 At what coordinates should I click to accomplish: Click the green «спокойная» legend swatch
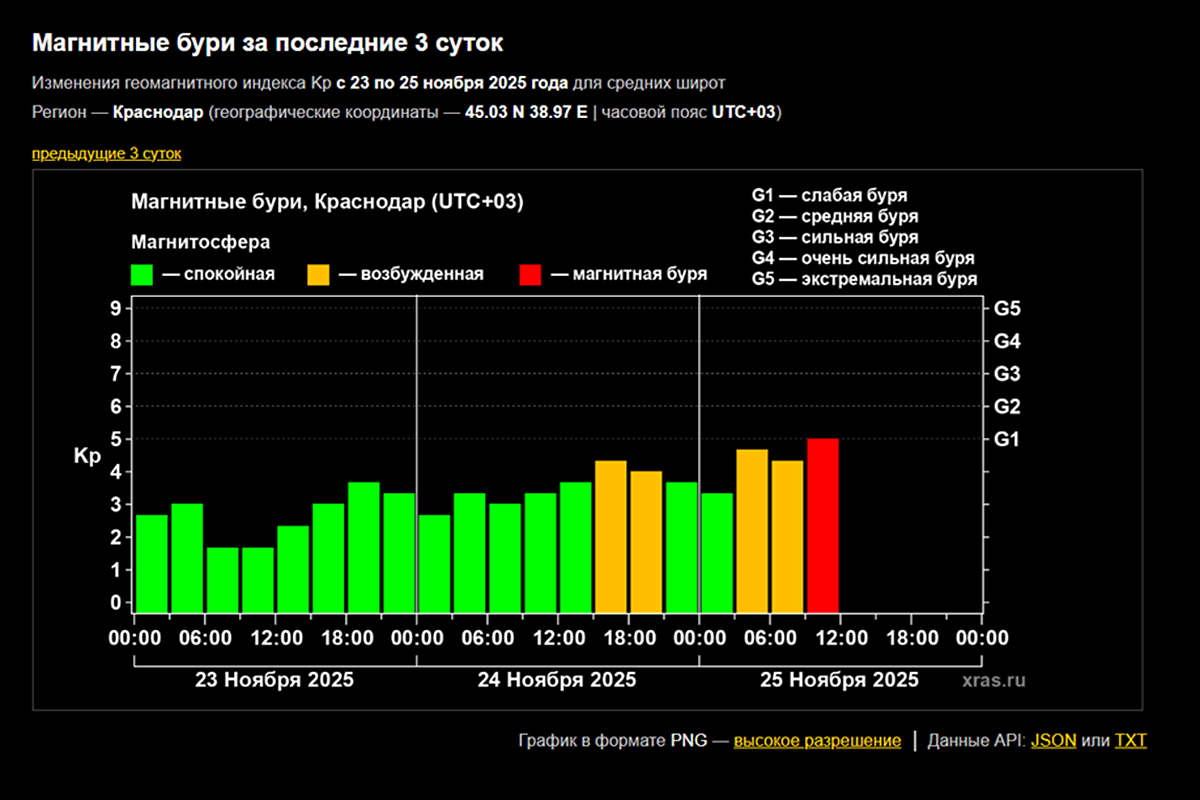[x=142, y=275]
